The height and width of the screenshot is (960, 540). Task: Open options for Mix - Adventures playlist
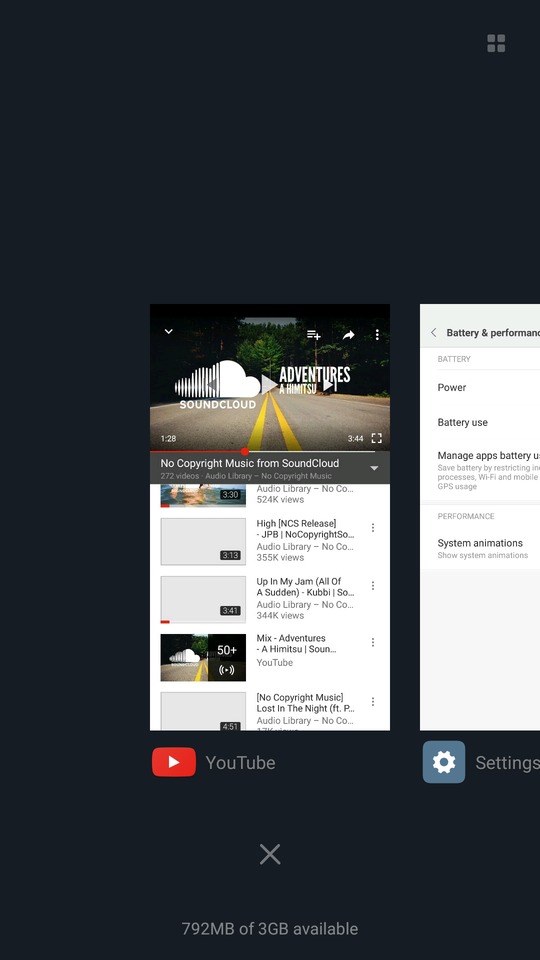373,642
